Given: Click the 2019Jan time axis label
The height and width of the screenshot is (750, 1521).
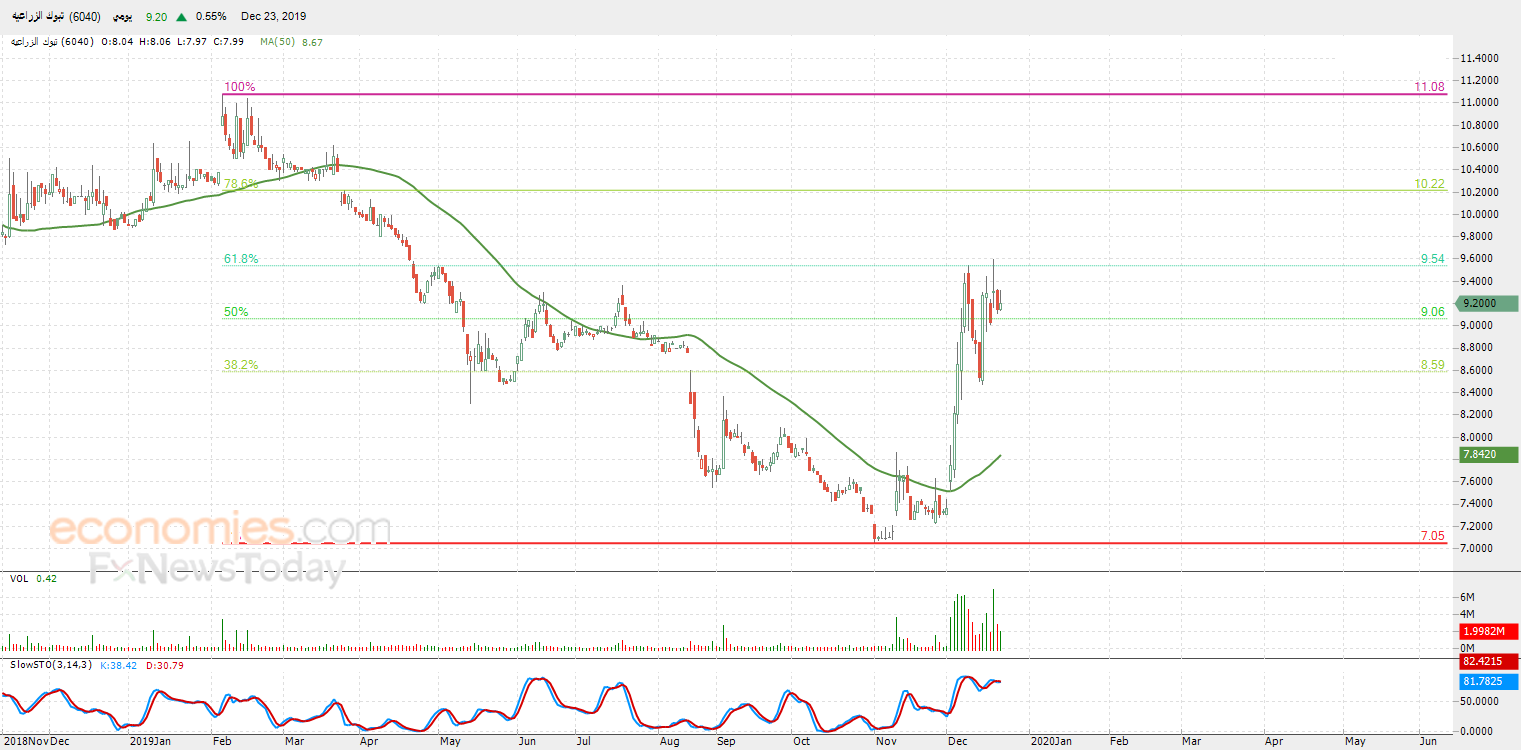Looking at the screenshot, I should pos(151,742).
